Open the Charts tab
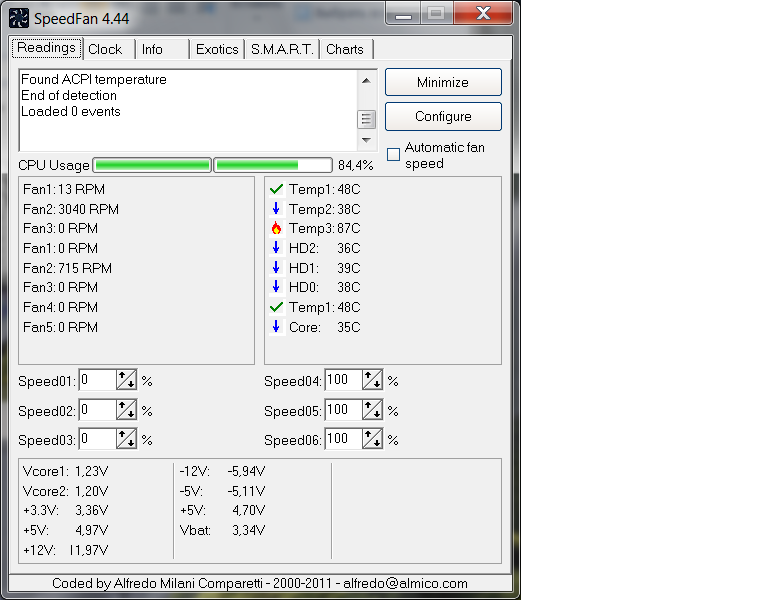Screen dimensions: 768x614 (x=346, y=49)
